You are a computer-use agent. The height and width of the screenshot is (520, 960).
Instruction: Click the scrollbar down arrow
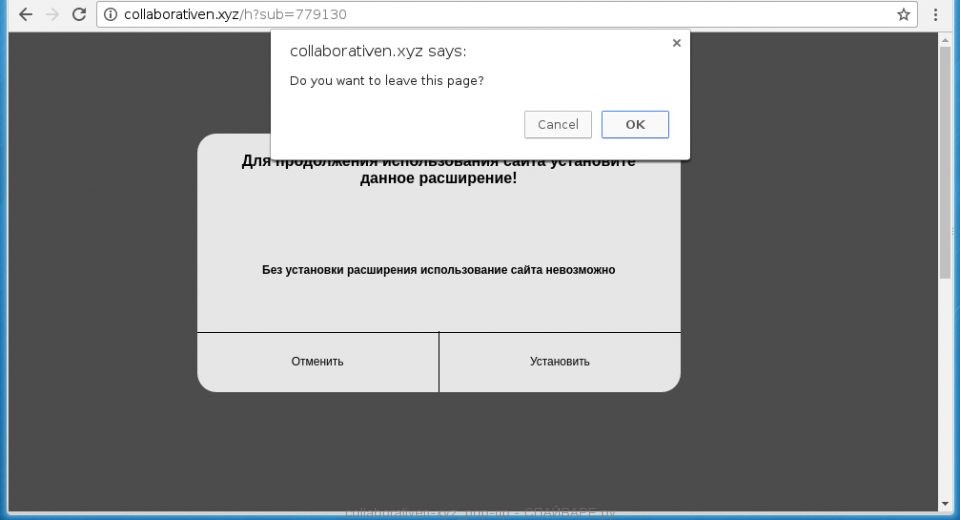pos(945,502)
